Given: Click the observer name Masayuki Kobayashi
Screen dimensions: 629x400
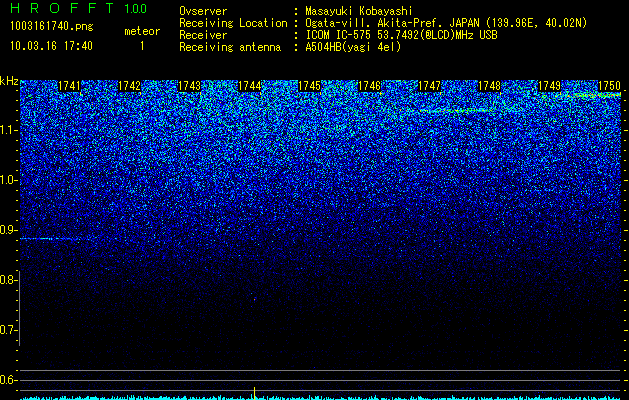Looking at the screenshot, I should click(x=359, y=11).
